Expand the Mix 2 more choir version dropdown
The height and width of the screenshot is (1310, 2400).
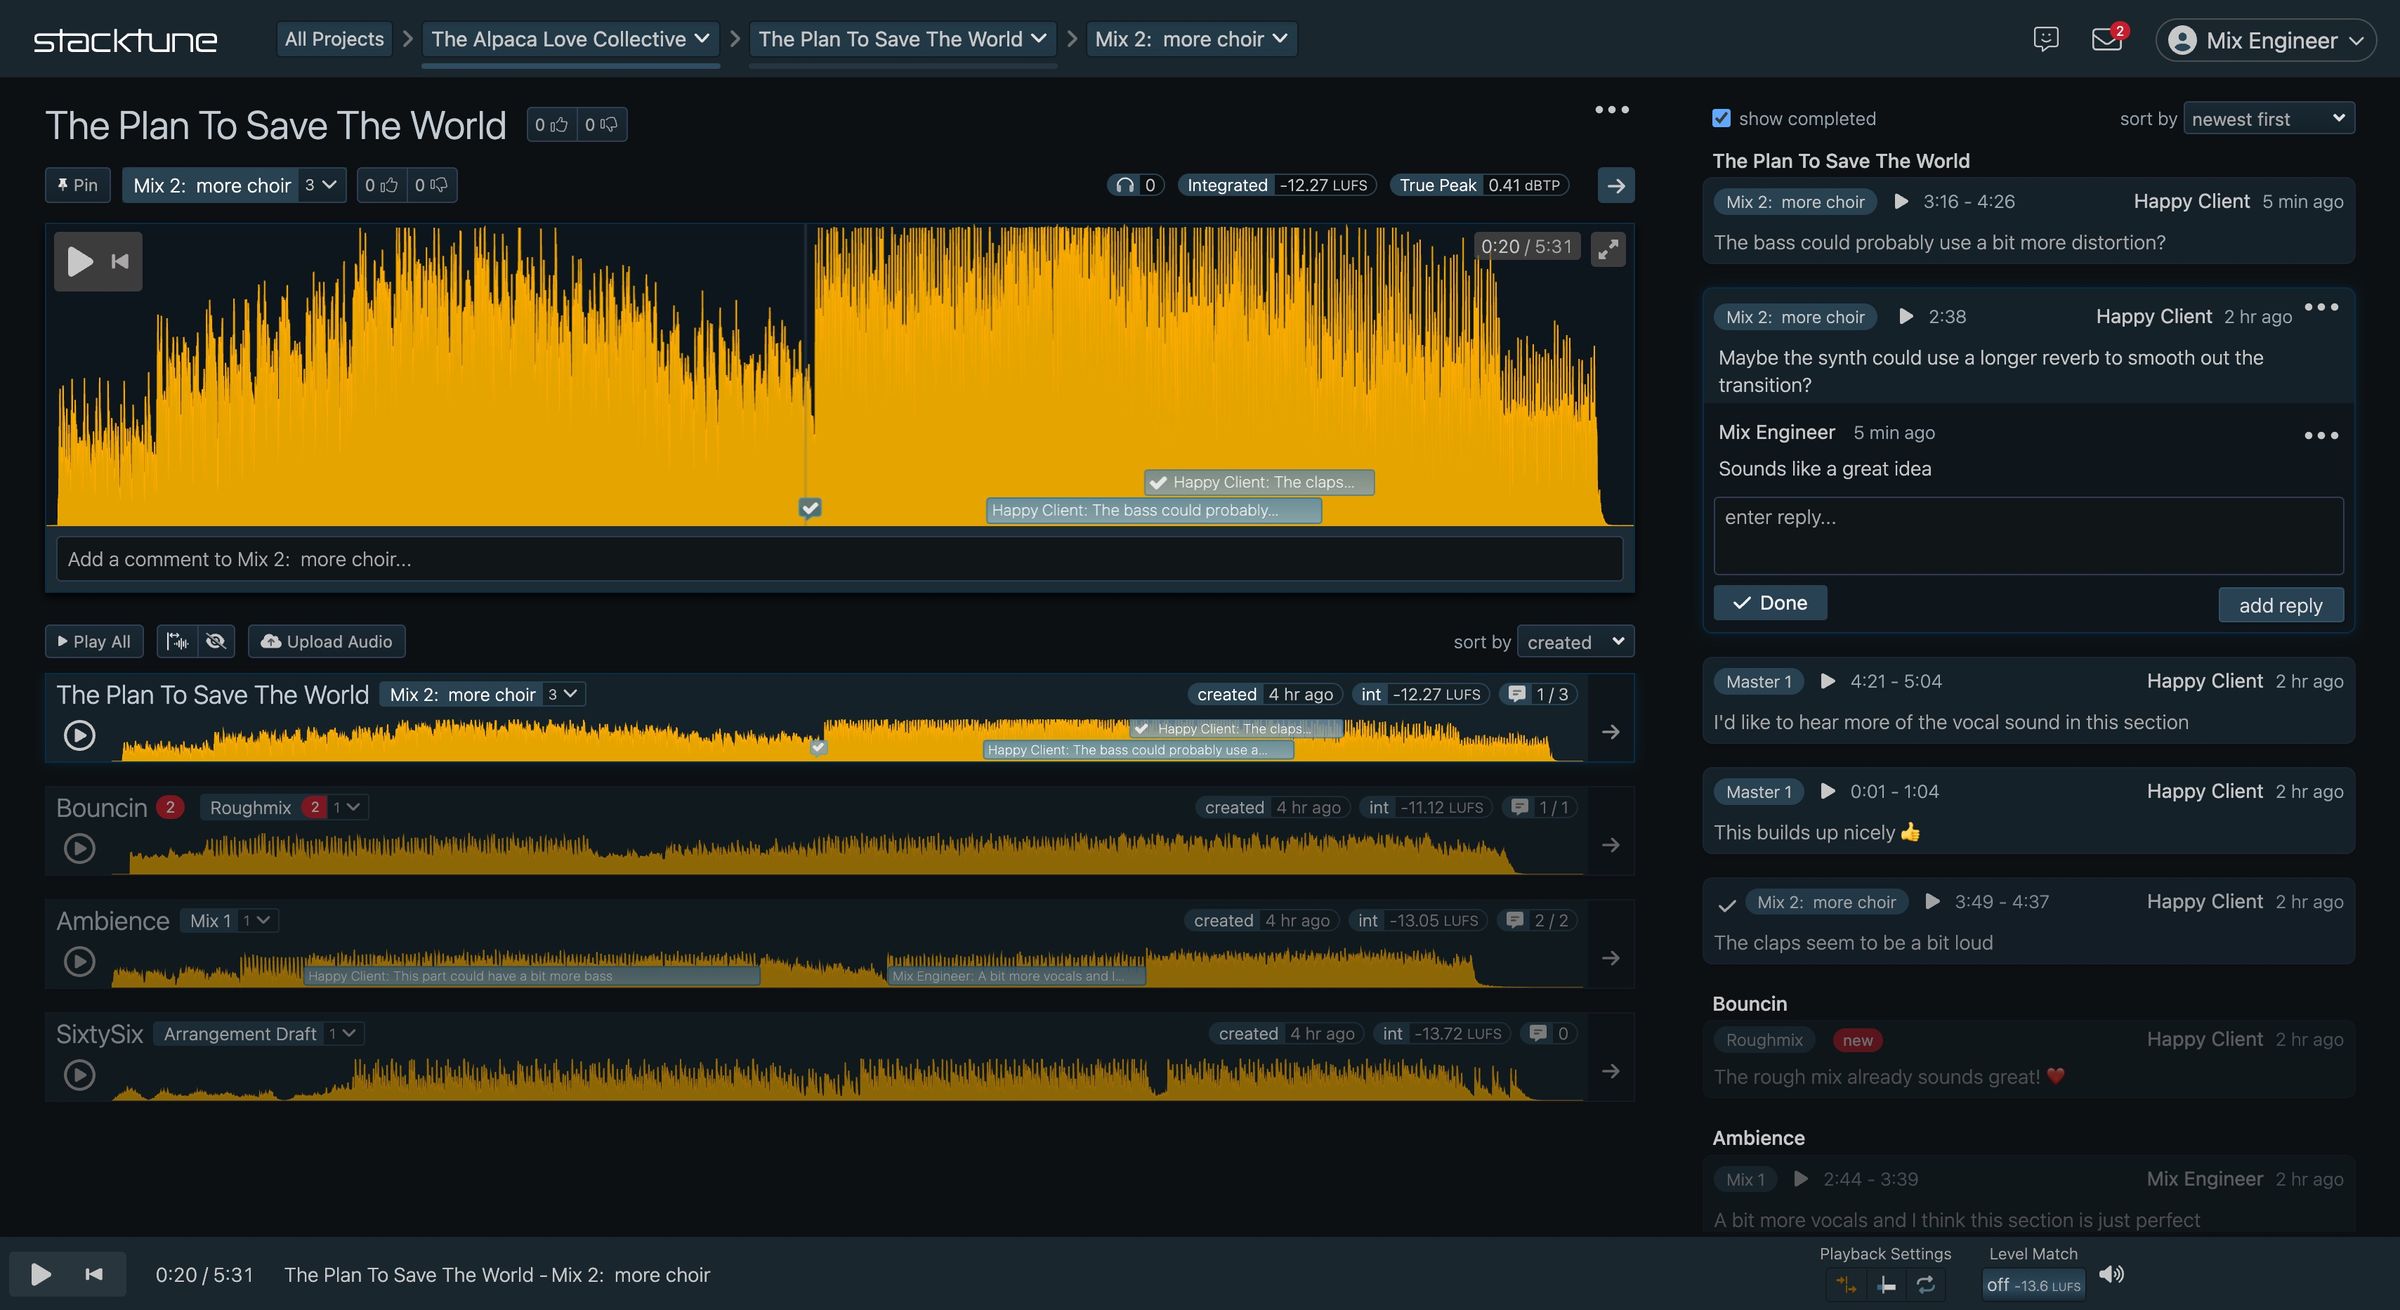321,184
